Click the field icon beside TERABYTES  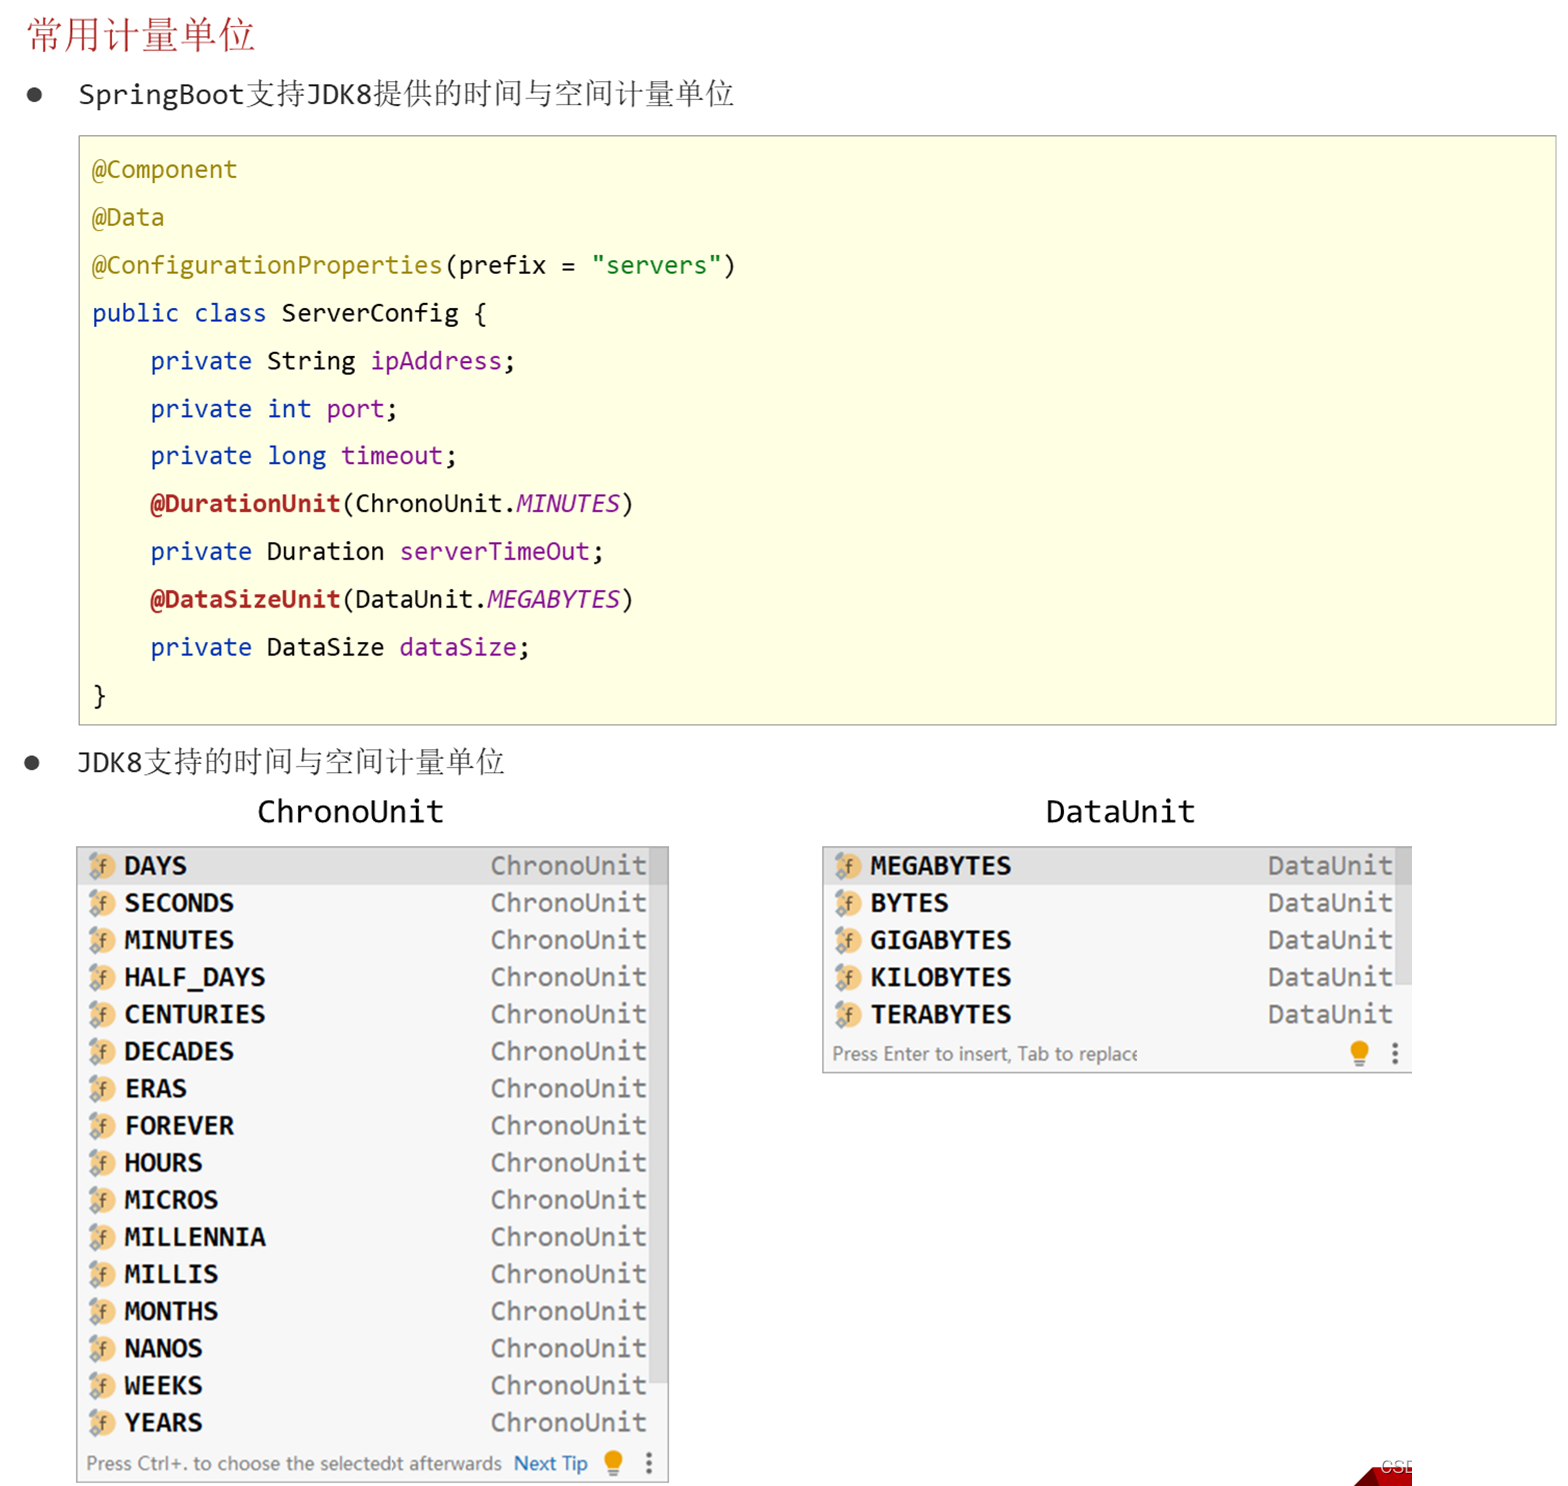[847, 1013]
